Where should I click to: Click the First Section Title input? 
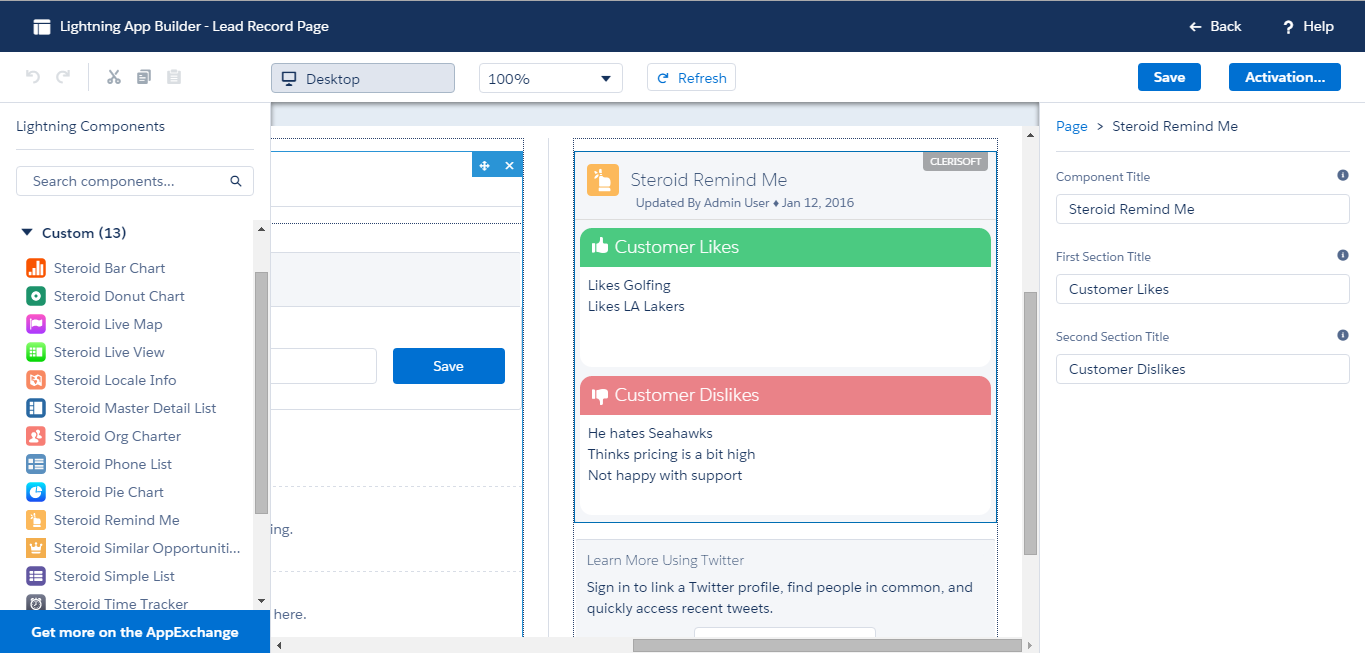1203,289
